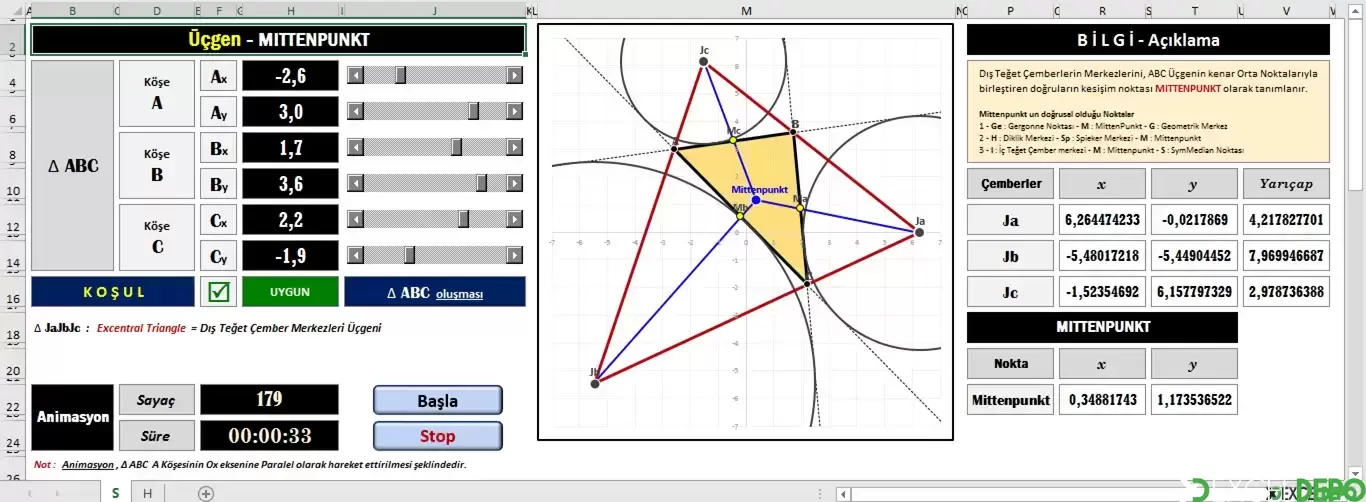Click the left arrow of the Cy slider
Image resolution: width=1366 pixels, height=502 pixels.
pyautogui.click(x=354, y=255)
